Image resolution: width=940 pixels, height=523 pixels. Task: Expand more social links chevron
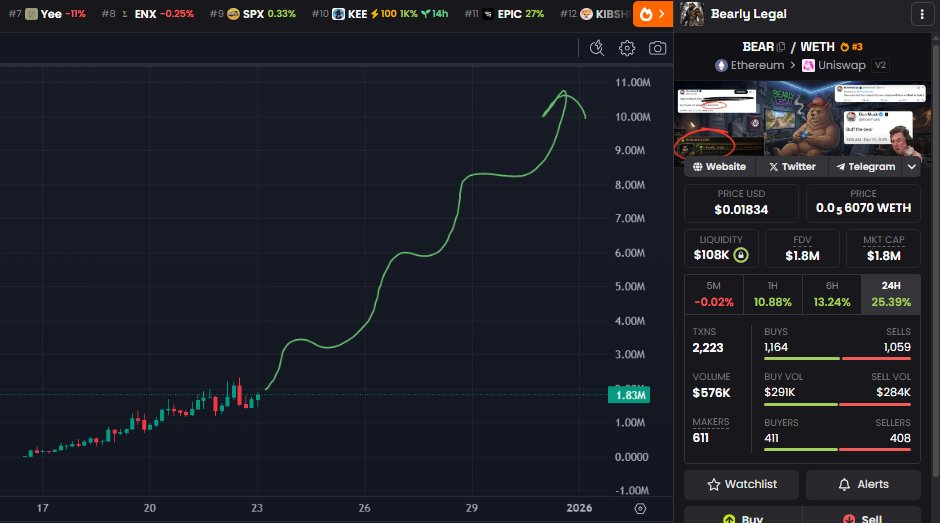point(912,167)
